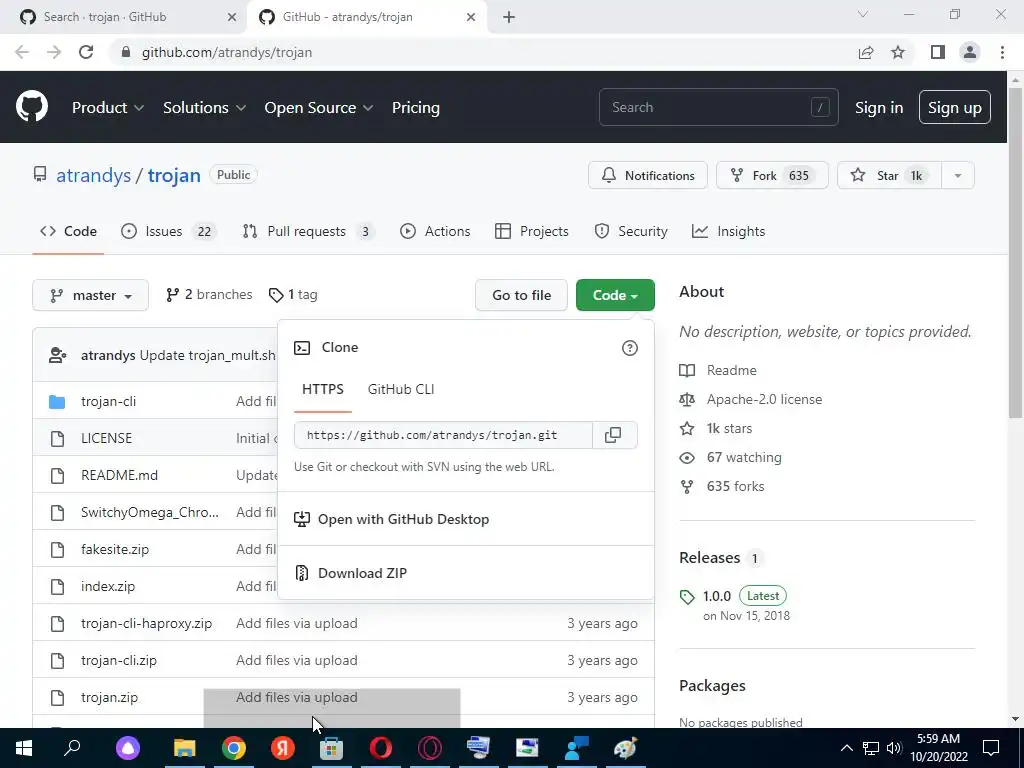
Task: Click the browser address bar URL
Action: click(x=227, y=52)
